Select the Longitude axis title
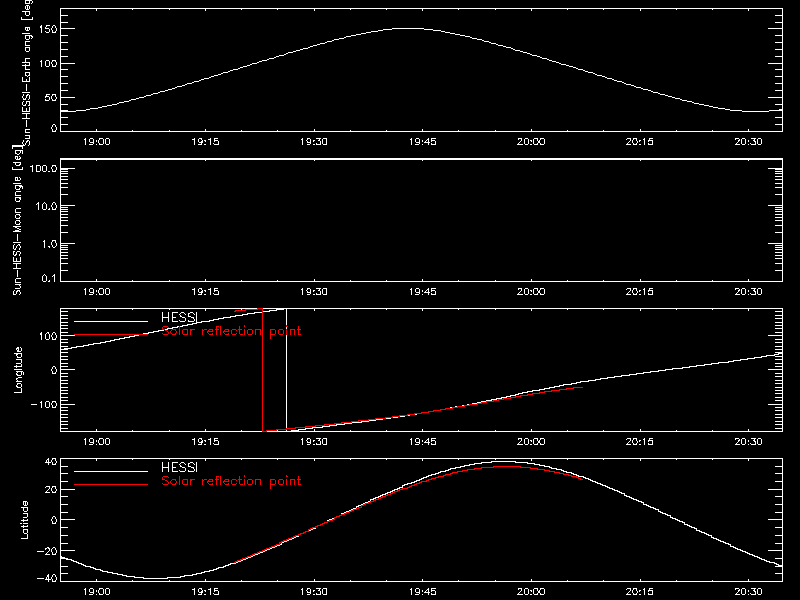Viewport: 800px width, 600px height. tap(18, 370)
